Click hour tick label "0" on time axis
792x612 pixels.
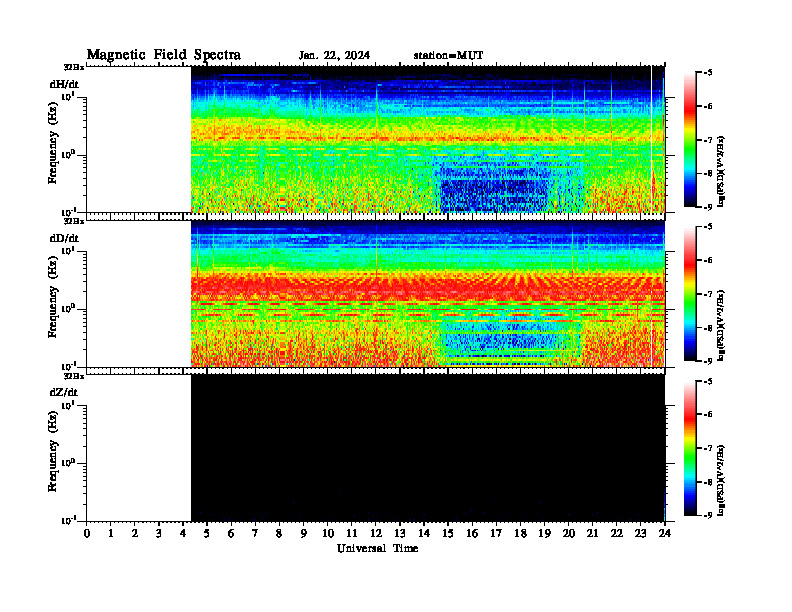point(87,534)
